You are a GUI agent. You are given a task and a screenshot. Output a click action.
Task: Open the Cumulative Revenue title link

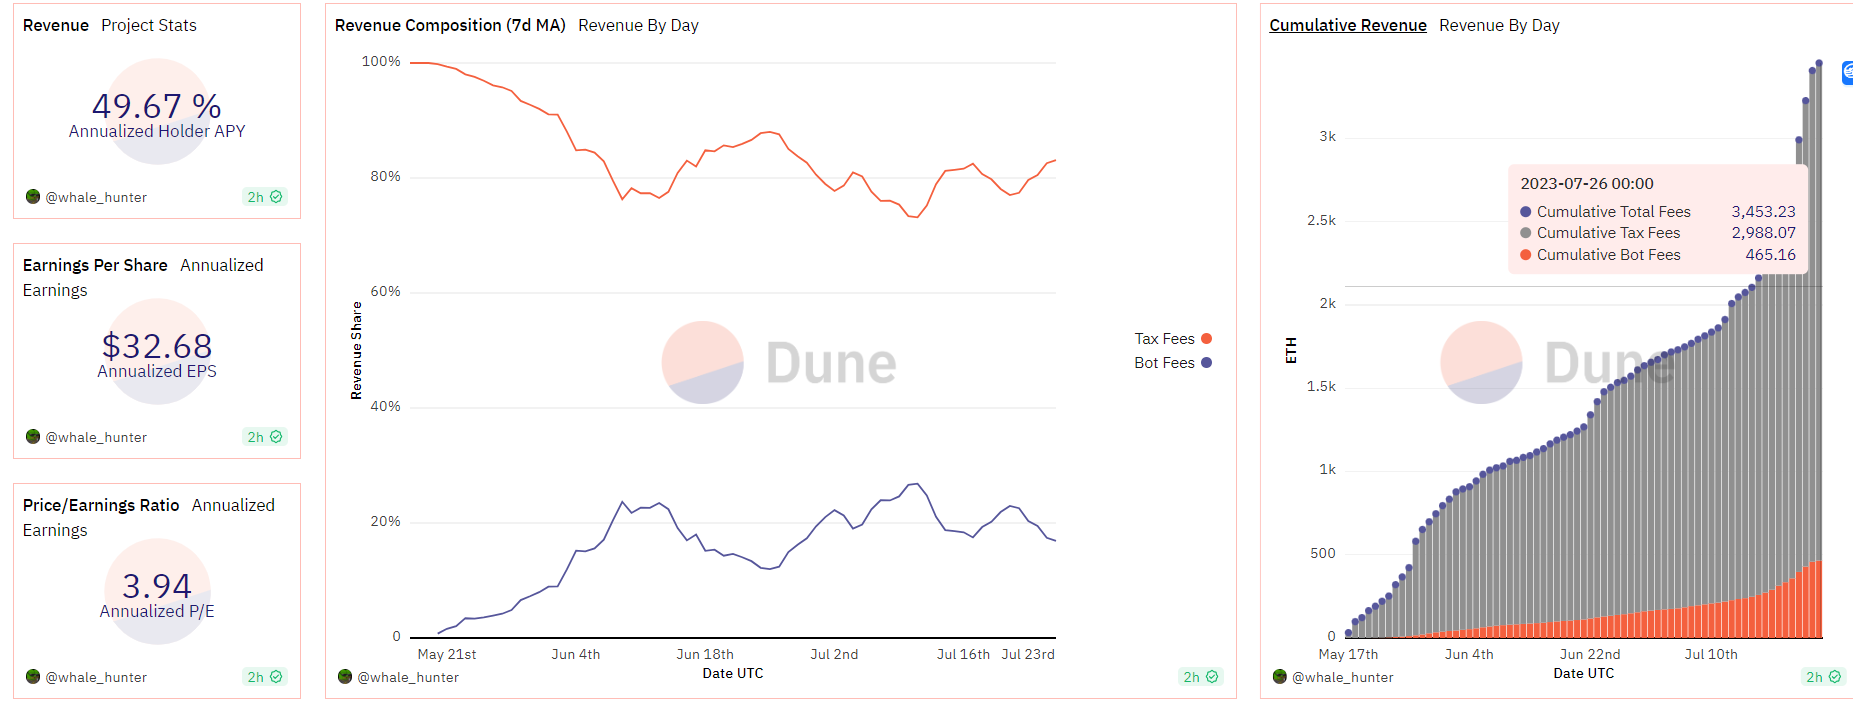click(1347, 25)
